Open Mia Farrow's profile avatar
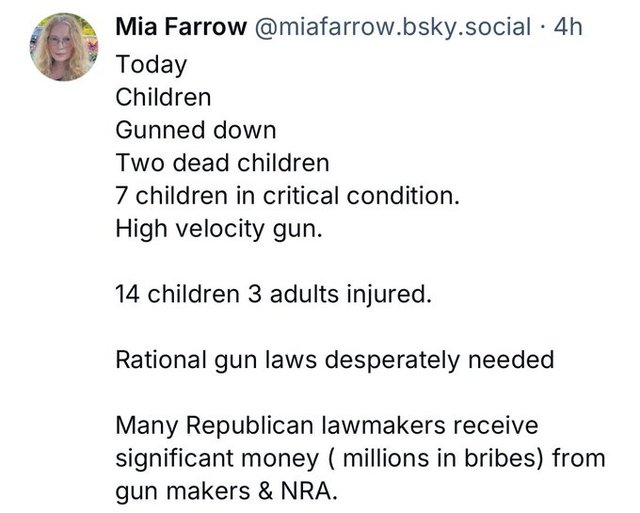640x513 pixels. [x=64, y=46]
